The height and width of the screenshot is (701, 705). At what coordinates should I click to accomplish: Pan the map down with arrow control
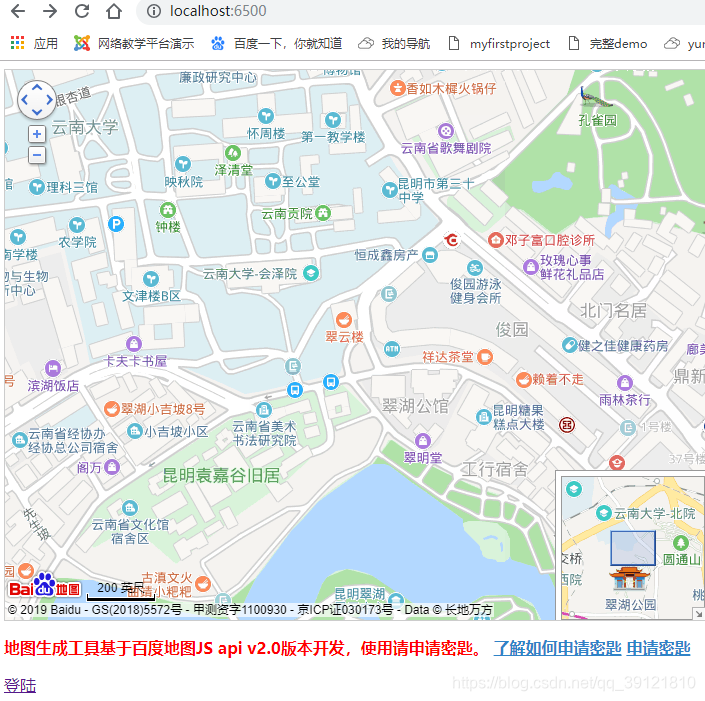coord(37,112)
